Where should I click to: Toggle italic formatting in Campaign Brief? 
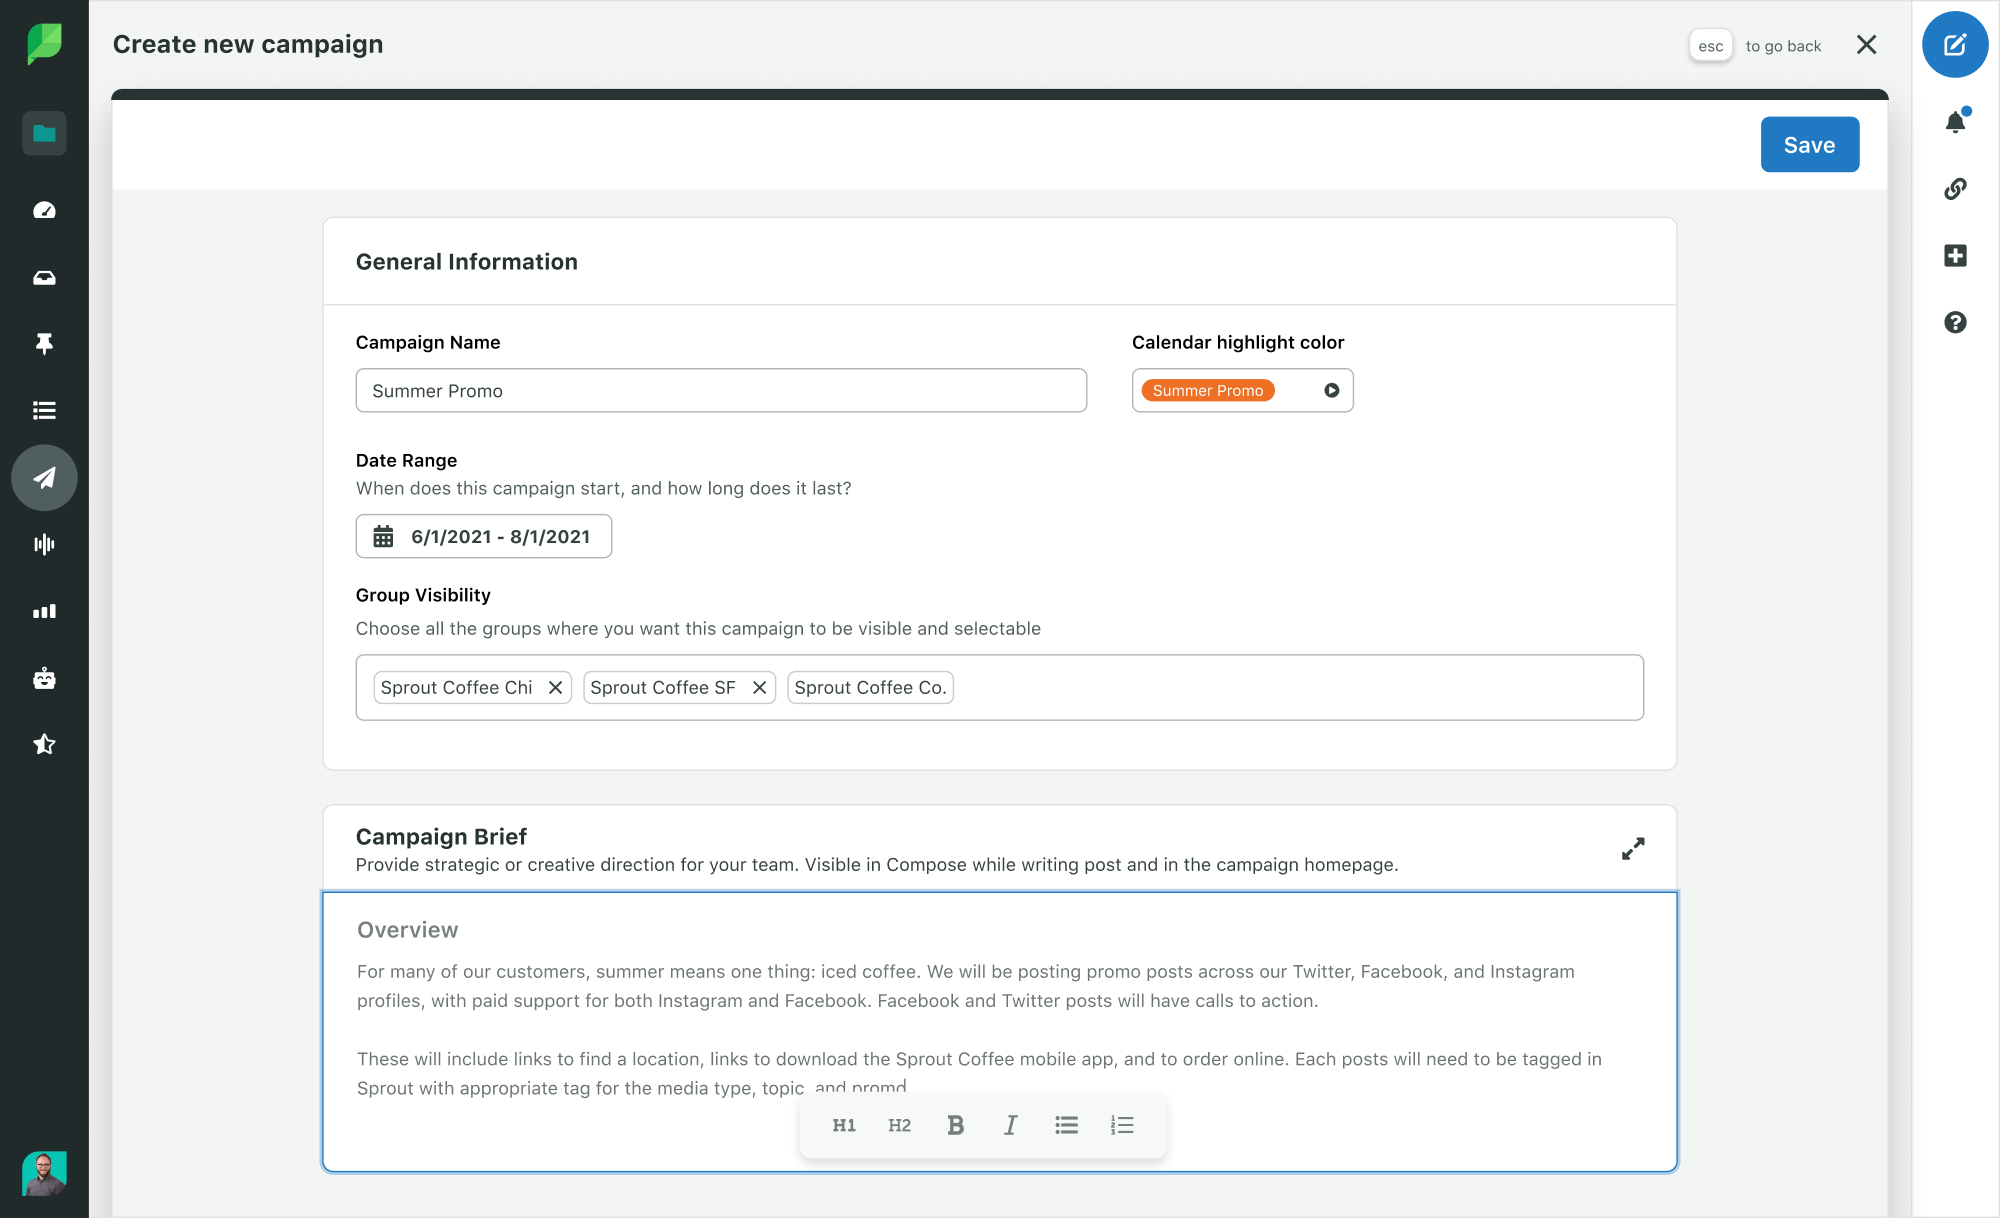(x=1010, y=1125)
